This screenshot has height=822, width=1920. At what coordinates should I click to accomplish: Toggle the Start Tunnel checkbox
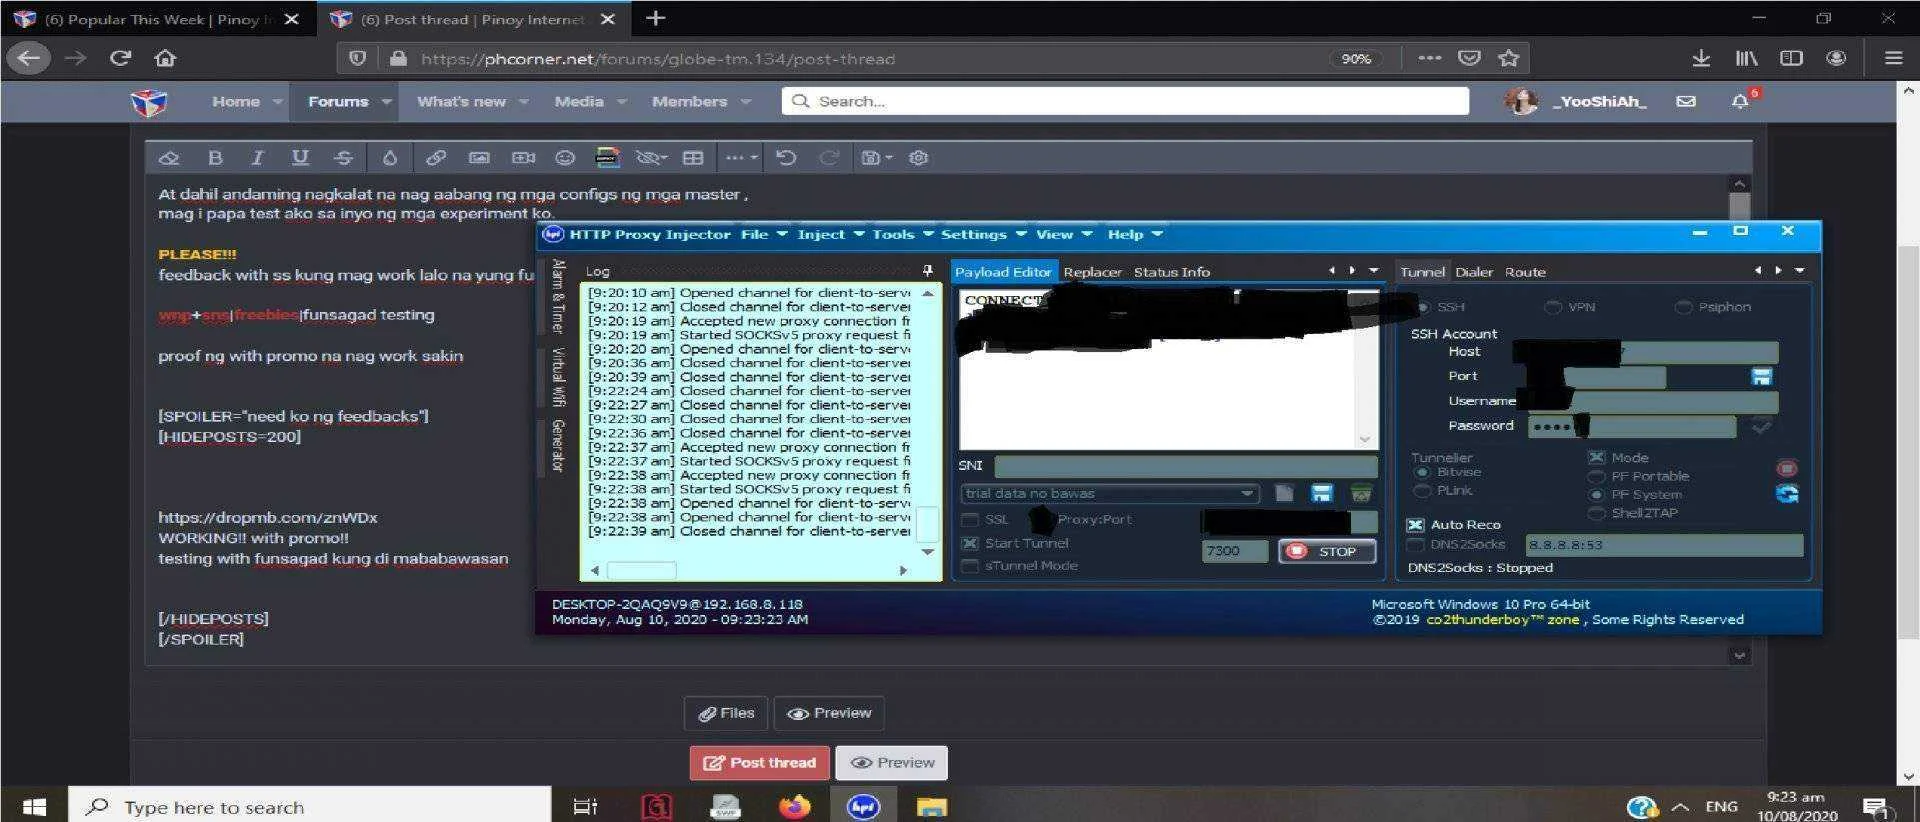(969, 544)
